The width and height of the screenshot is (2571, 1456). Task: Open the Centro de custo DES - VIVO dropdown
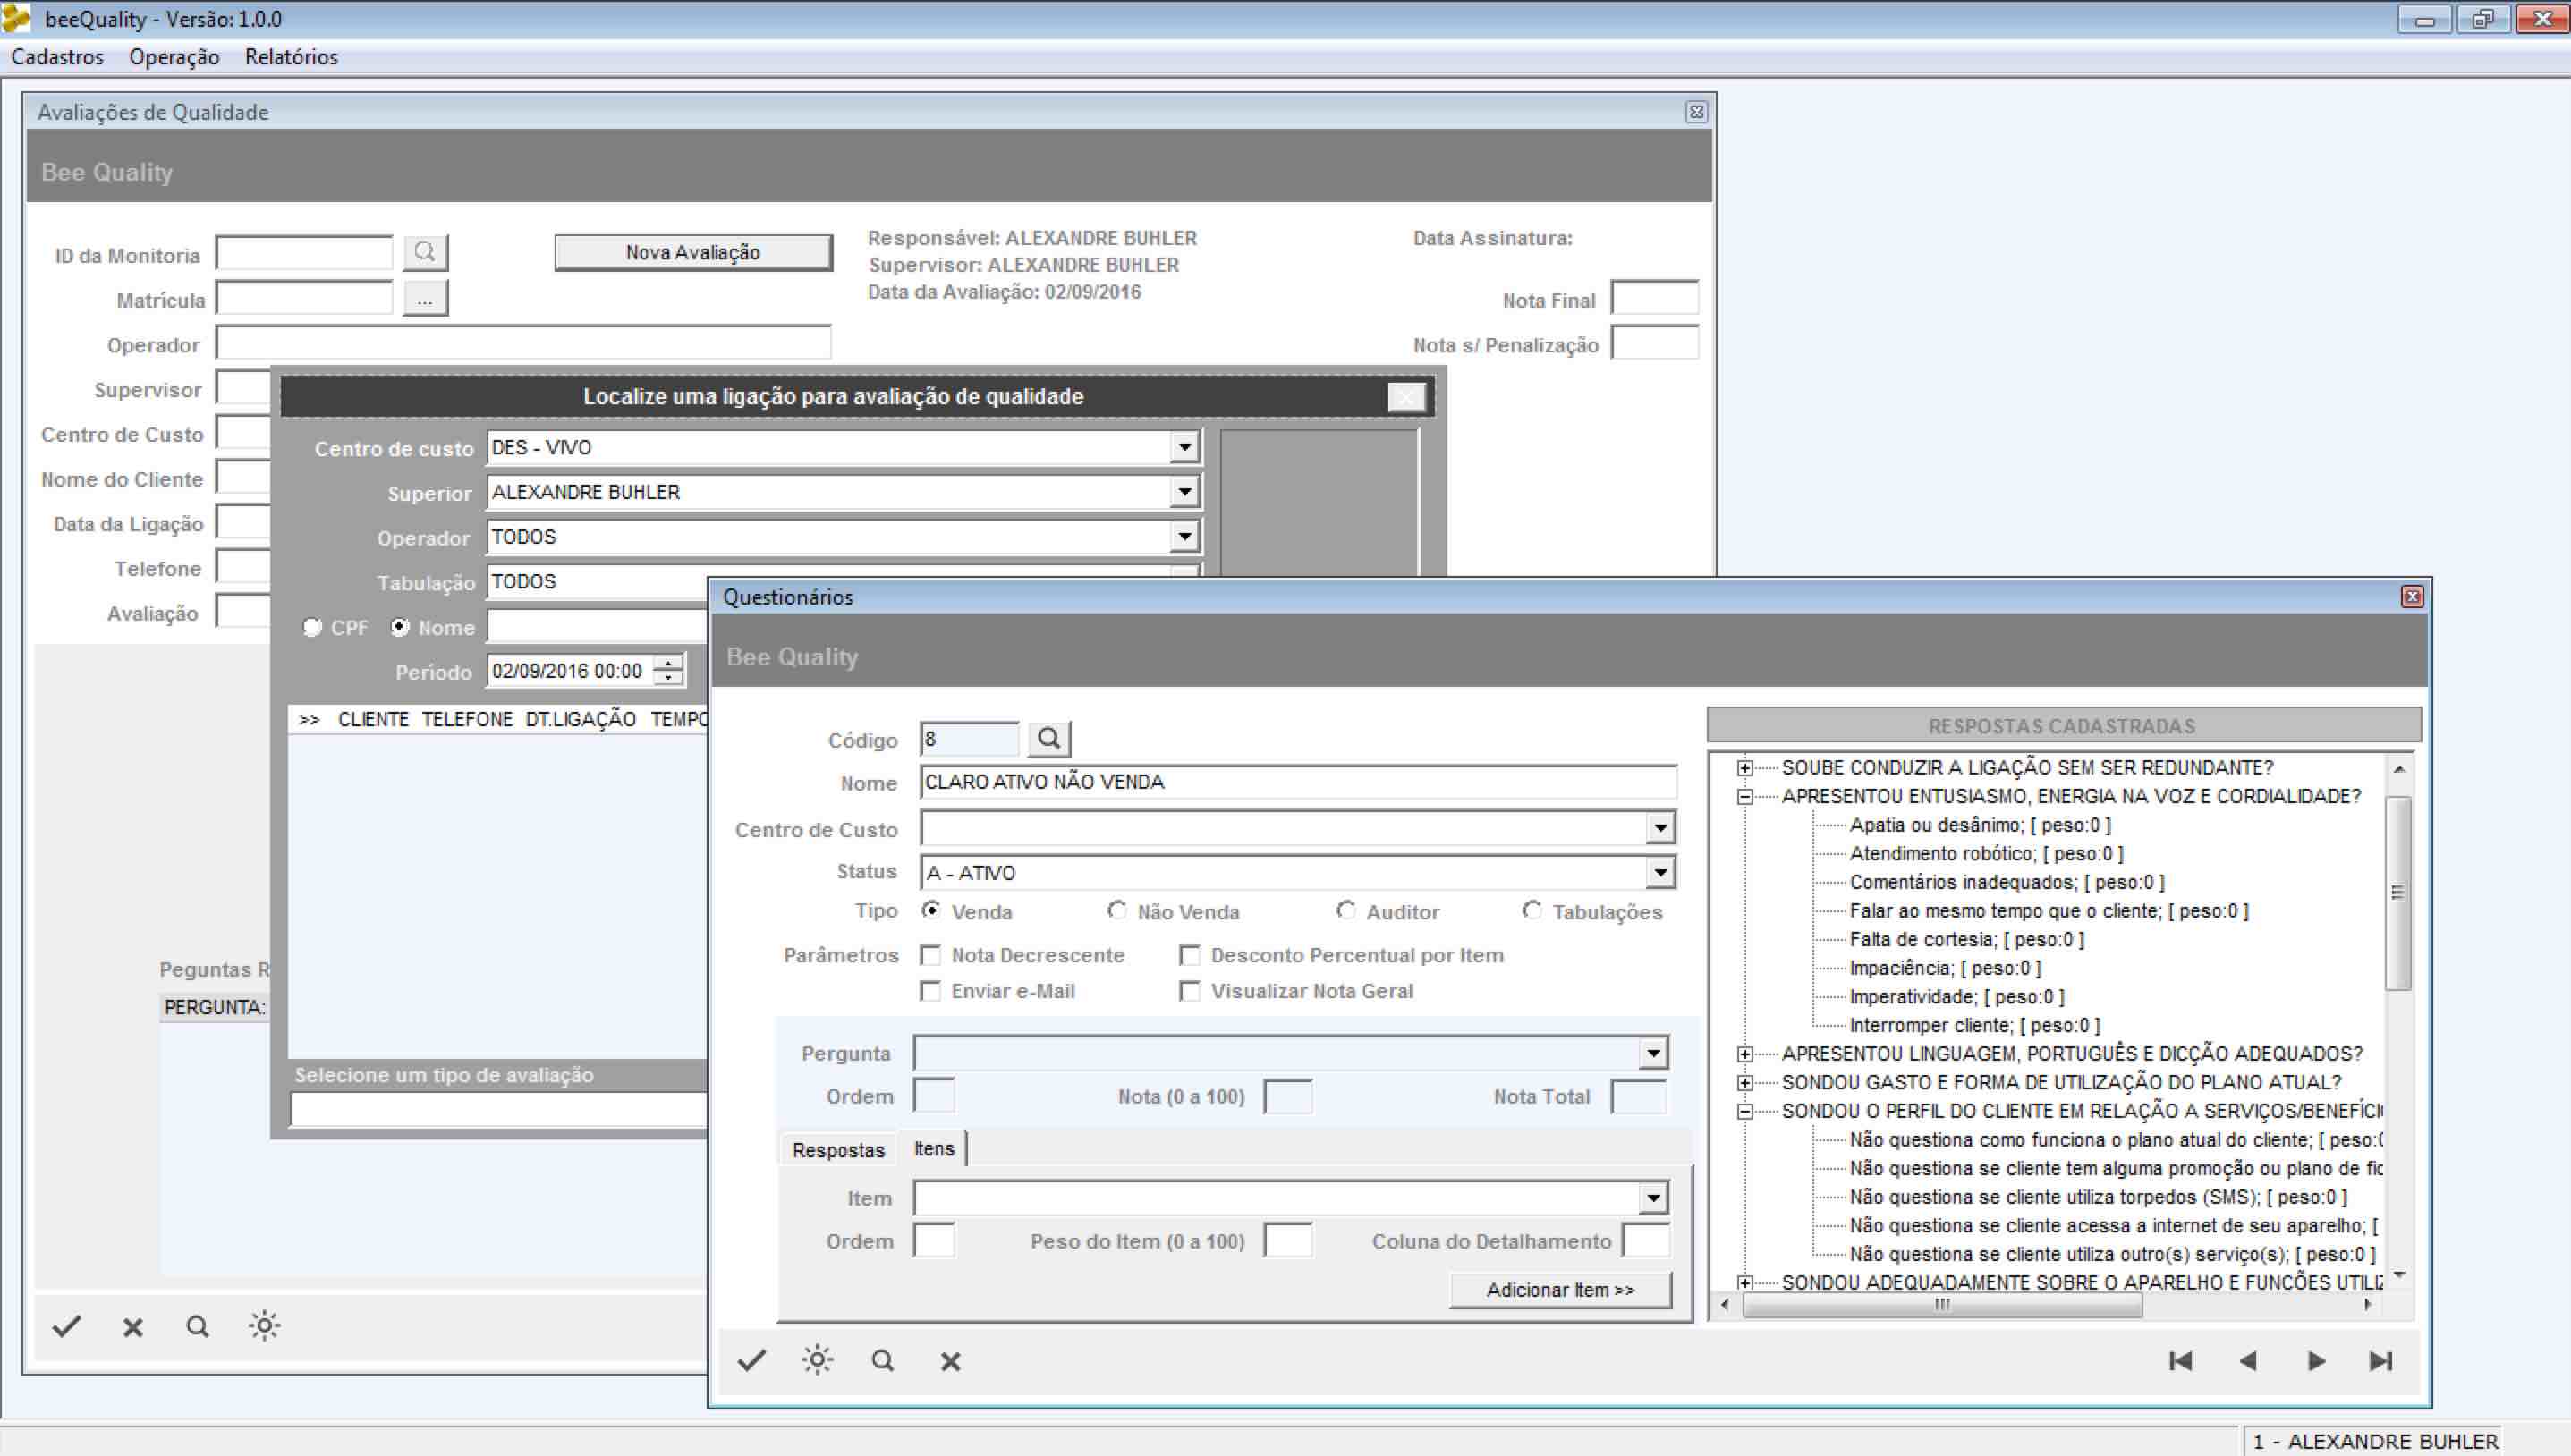tap(1184, 447)
